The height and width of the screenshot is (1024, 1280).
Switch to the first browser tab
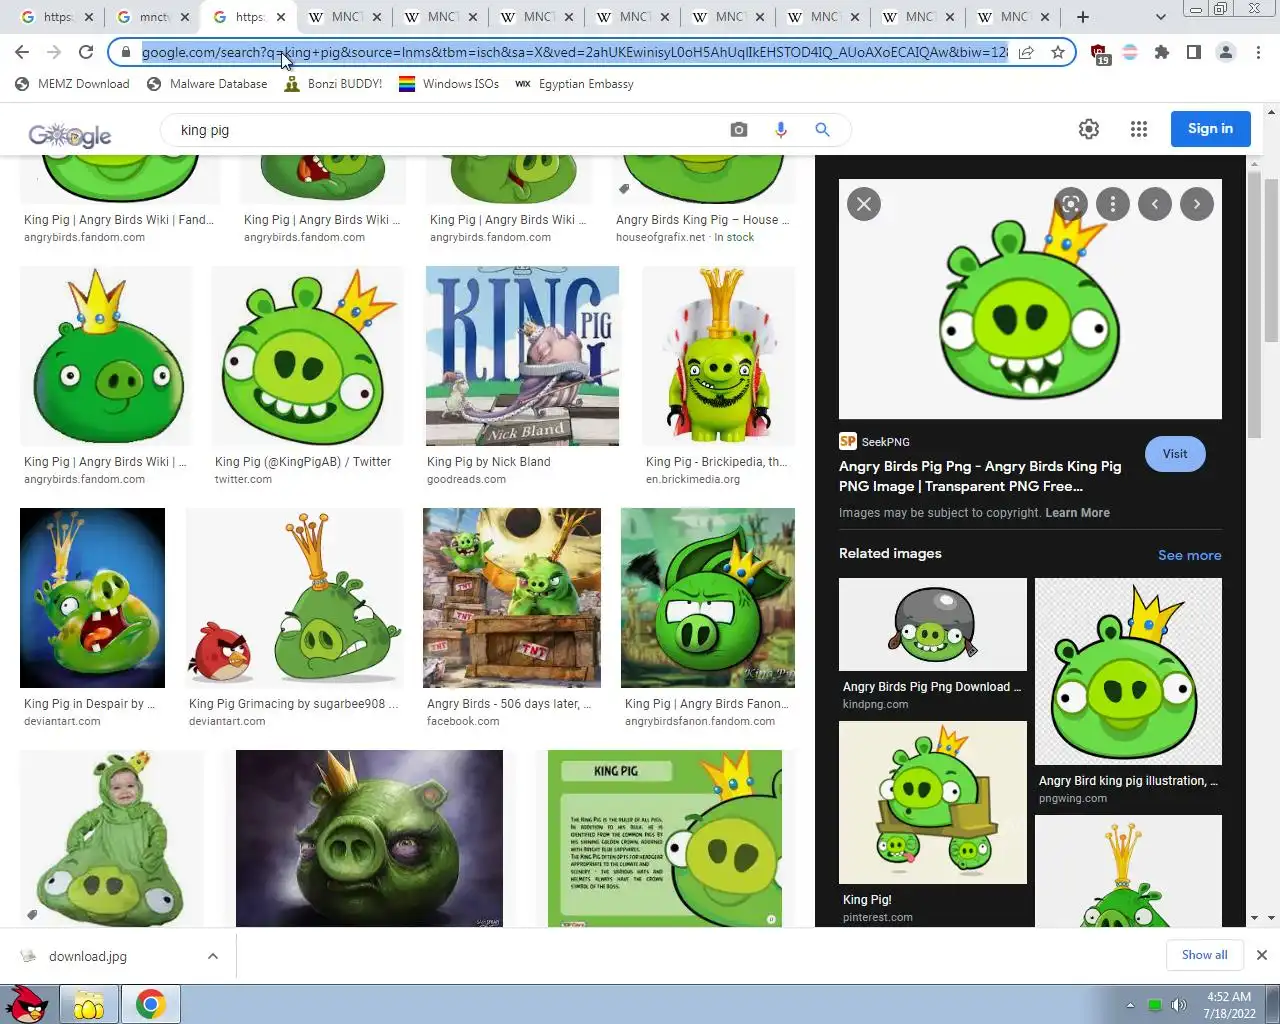pyautogui.click(x=57, y=17)
